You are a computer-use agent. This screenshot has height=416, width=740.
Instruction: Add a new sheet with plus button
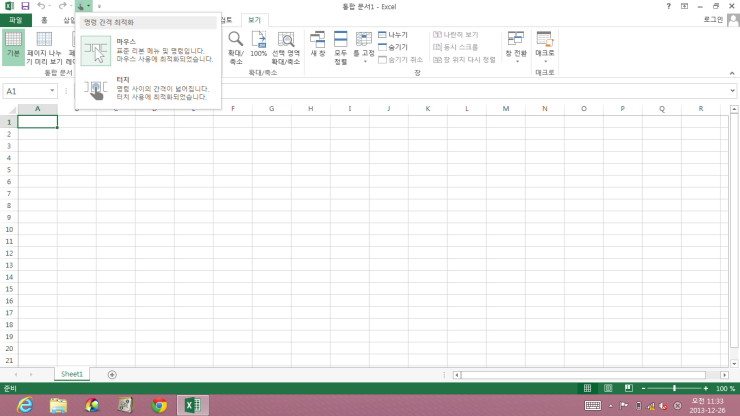pyautogui.click(x=112, y=374)
